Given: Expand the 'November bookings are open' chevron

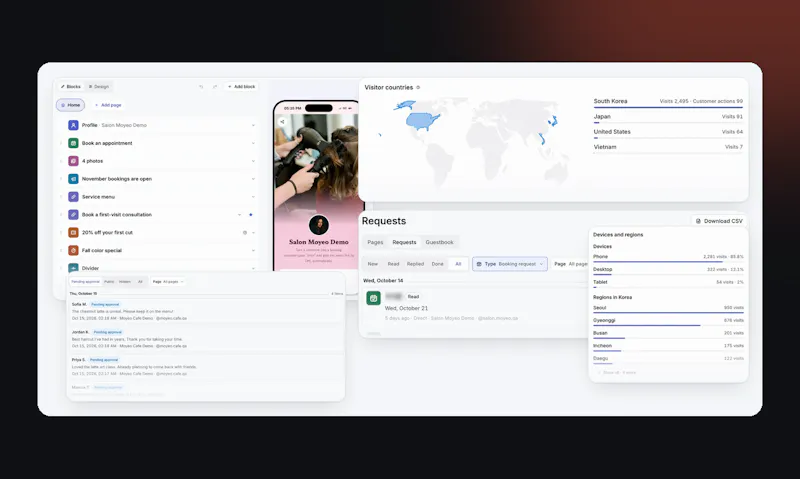Looking at the screenshot, I should 253,179.
